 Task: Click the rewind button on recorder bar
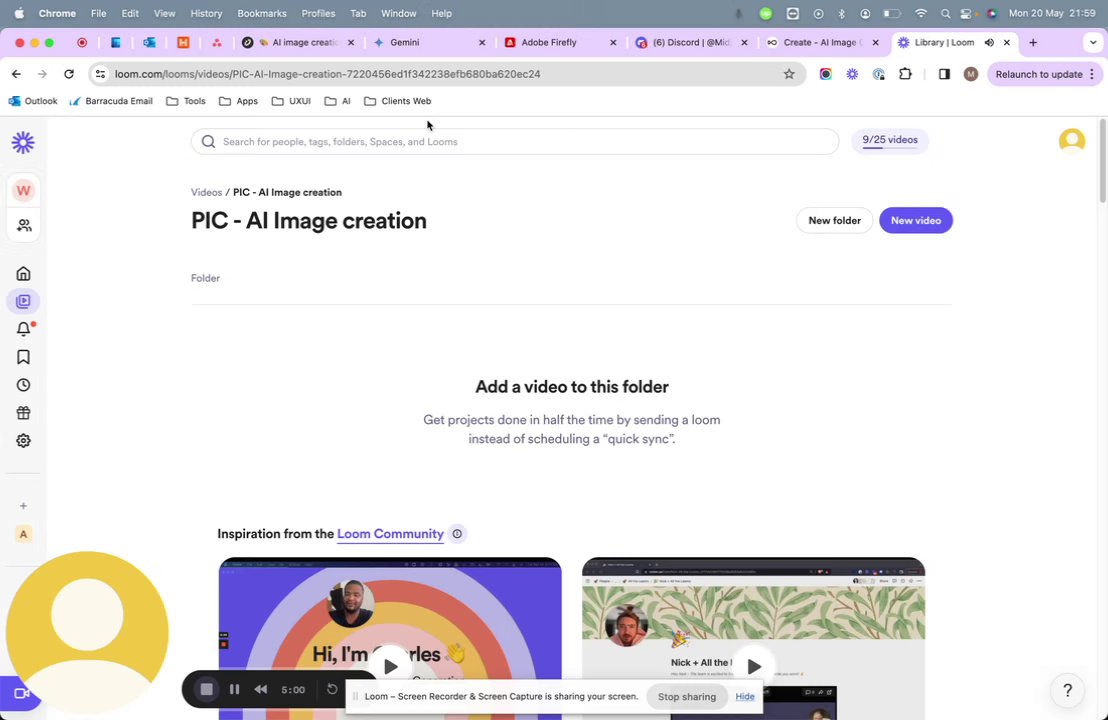click(x=261, y=689)
